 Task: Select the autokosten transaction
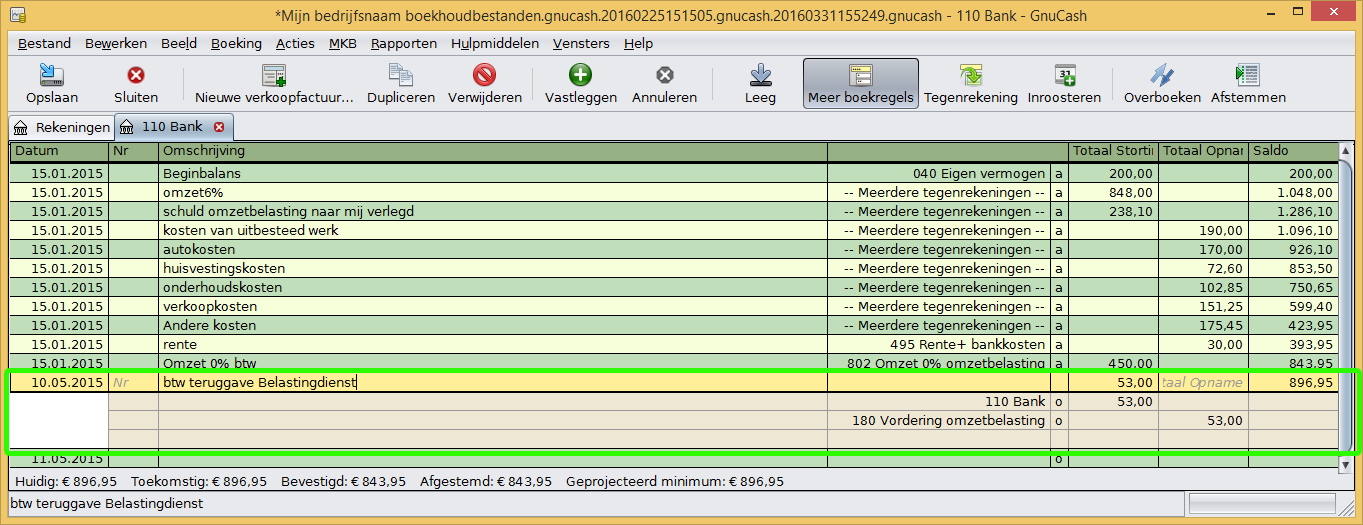674,249
